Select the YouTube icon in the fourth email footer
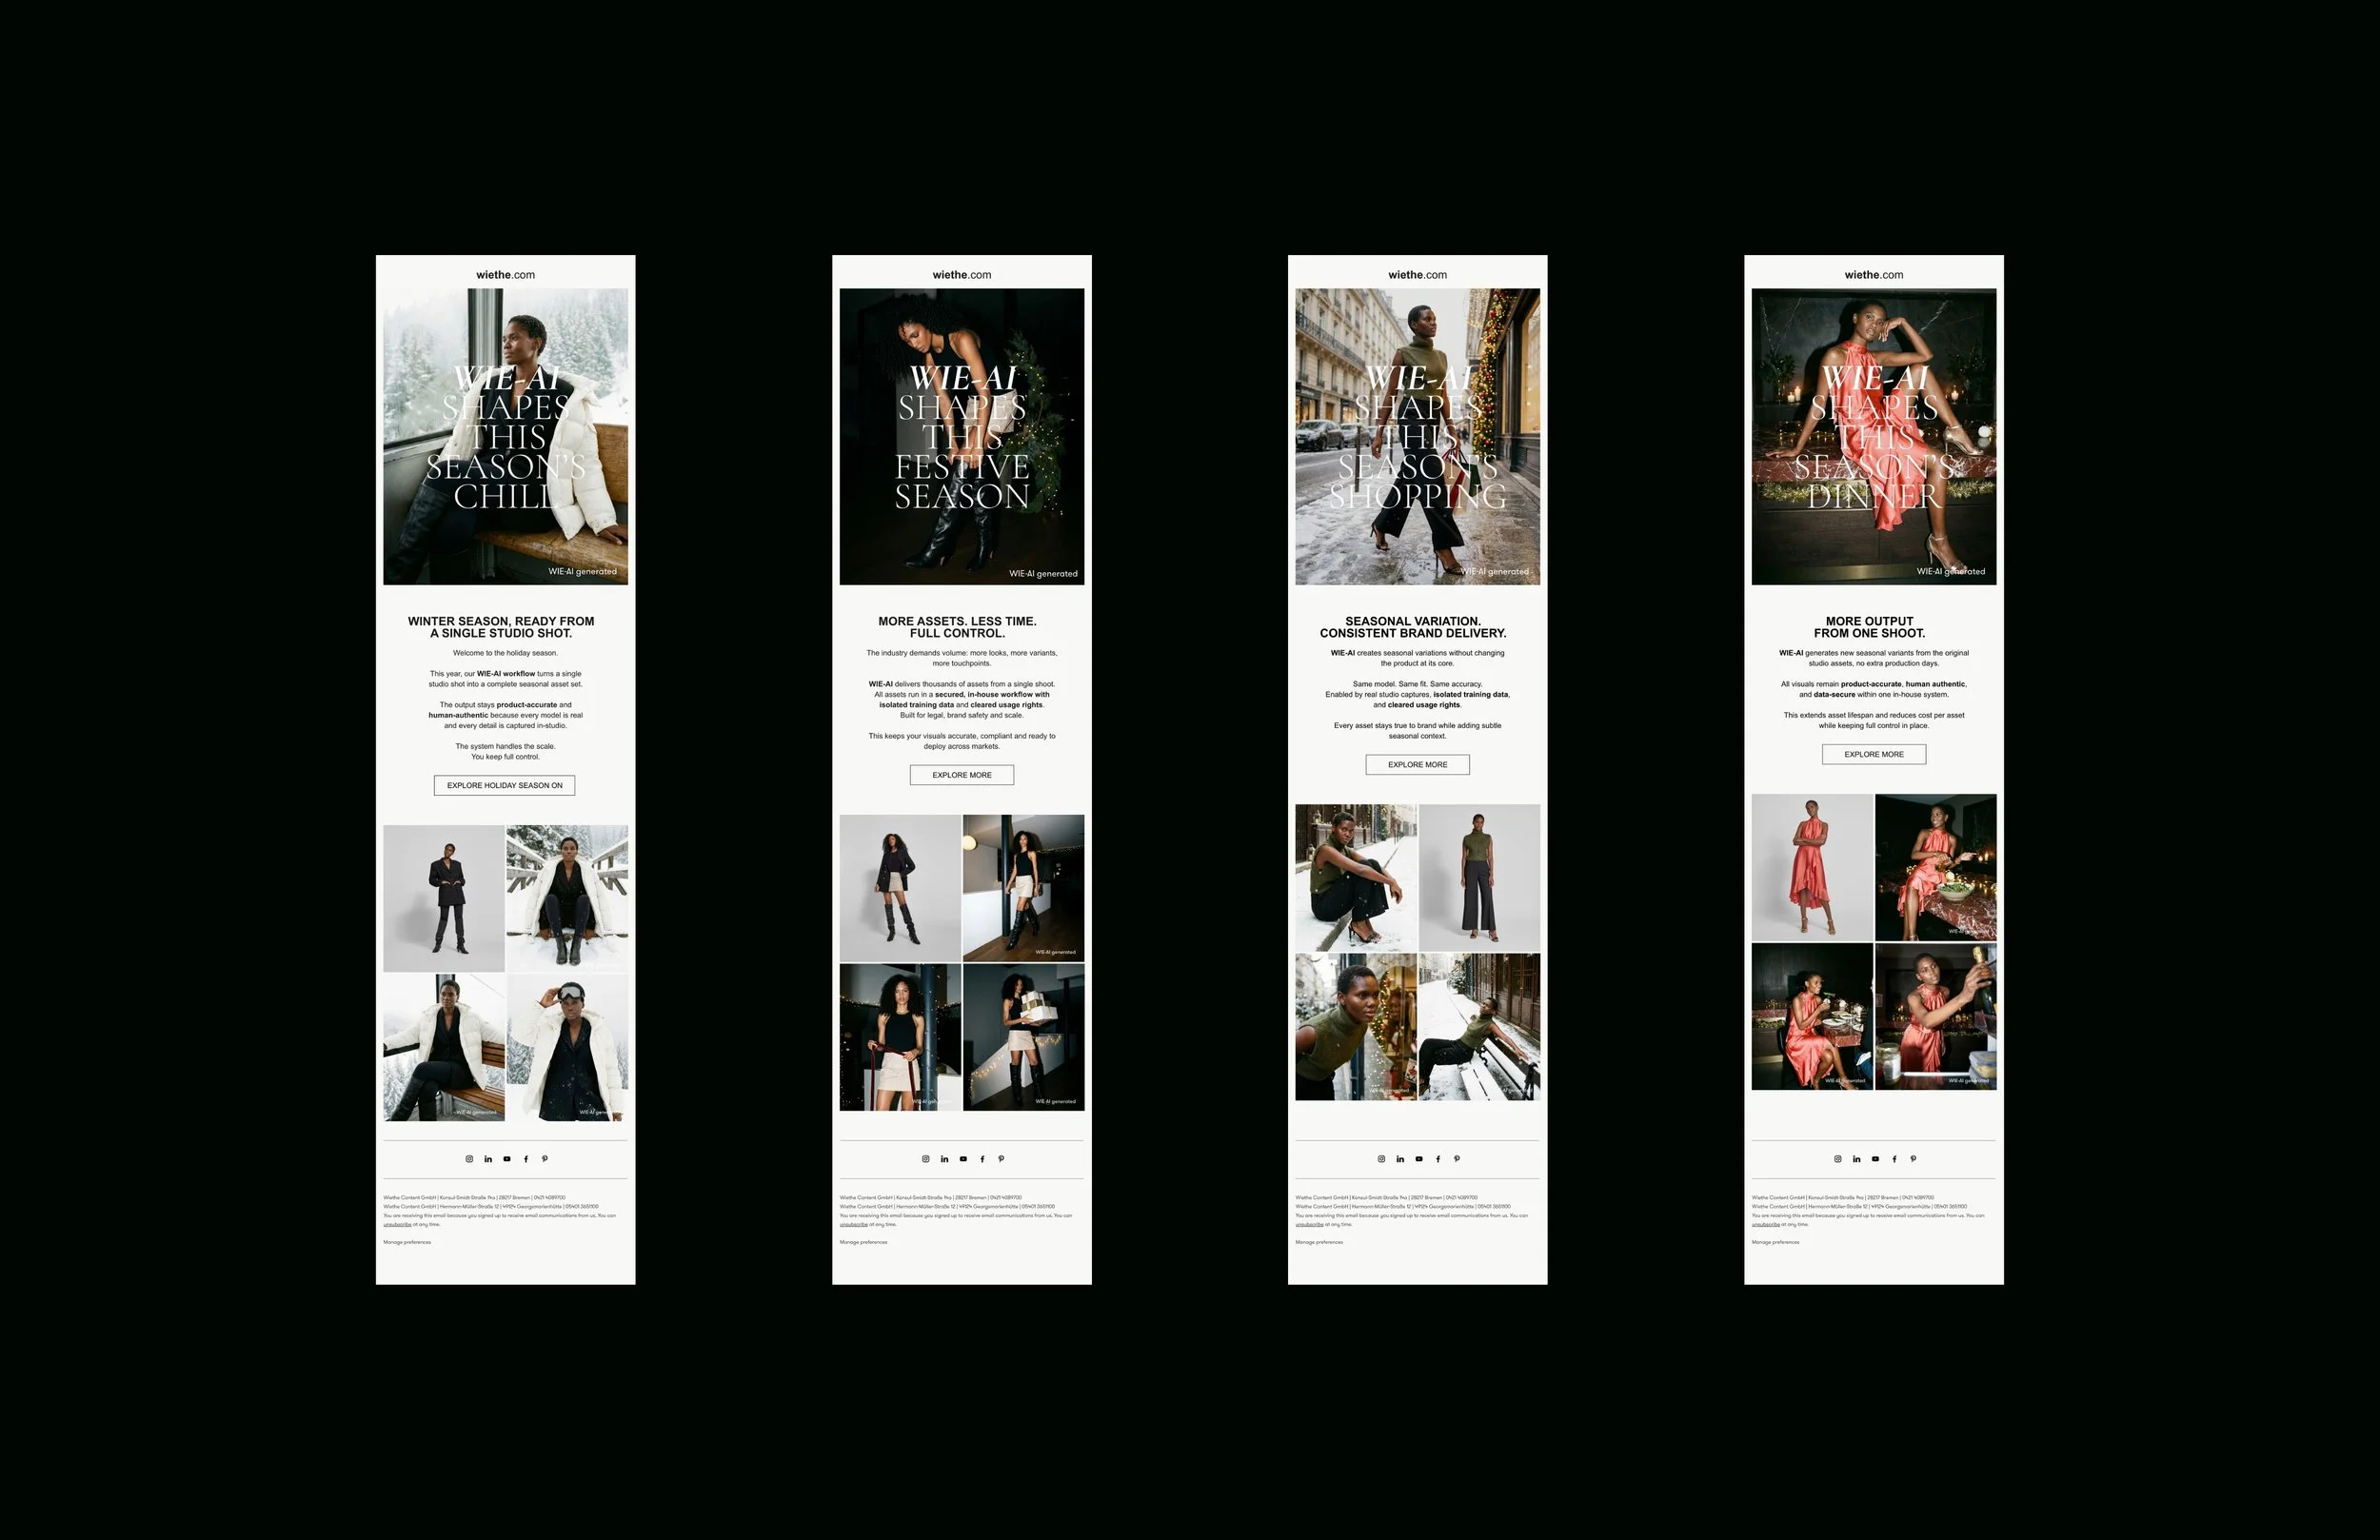 pos(1875,1159)
